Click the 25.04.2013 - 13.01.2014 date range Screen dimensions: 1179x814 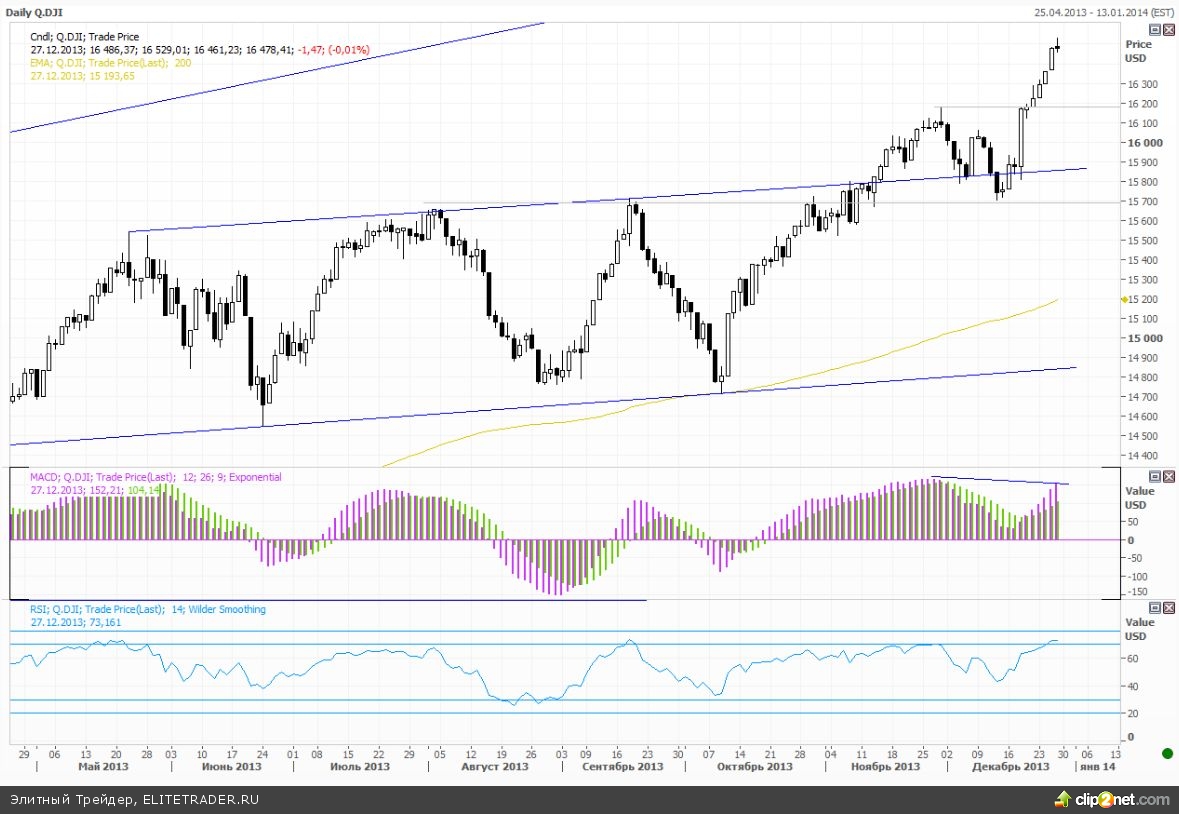tap(1104, 12)
